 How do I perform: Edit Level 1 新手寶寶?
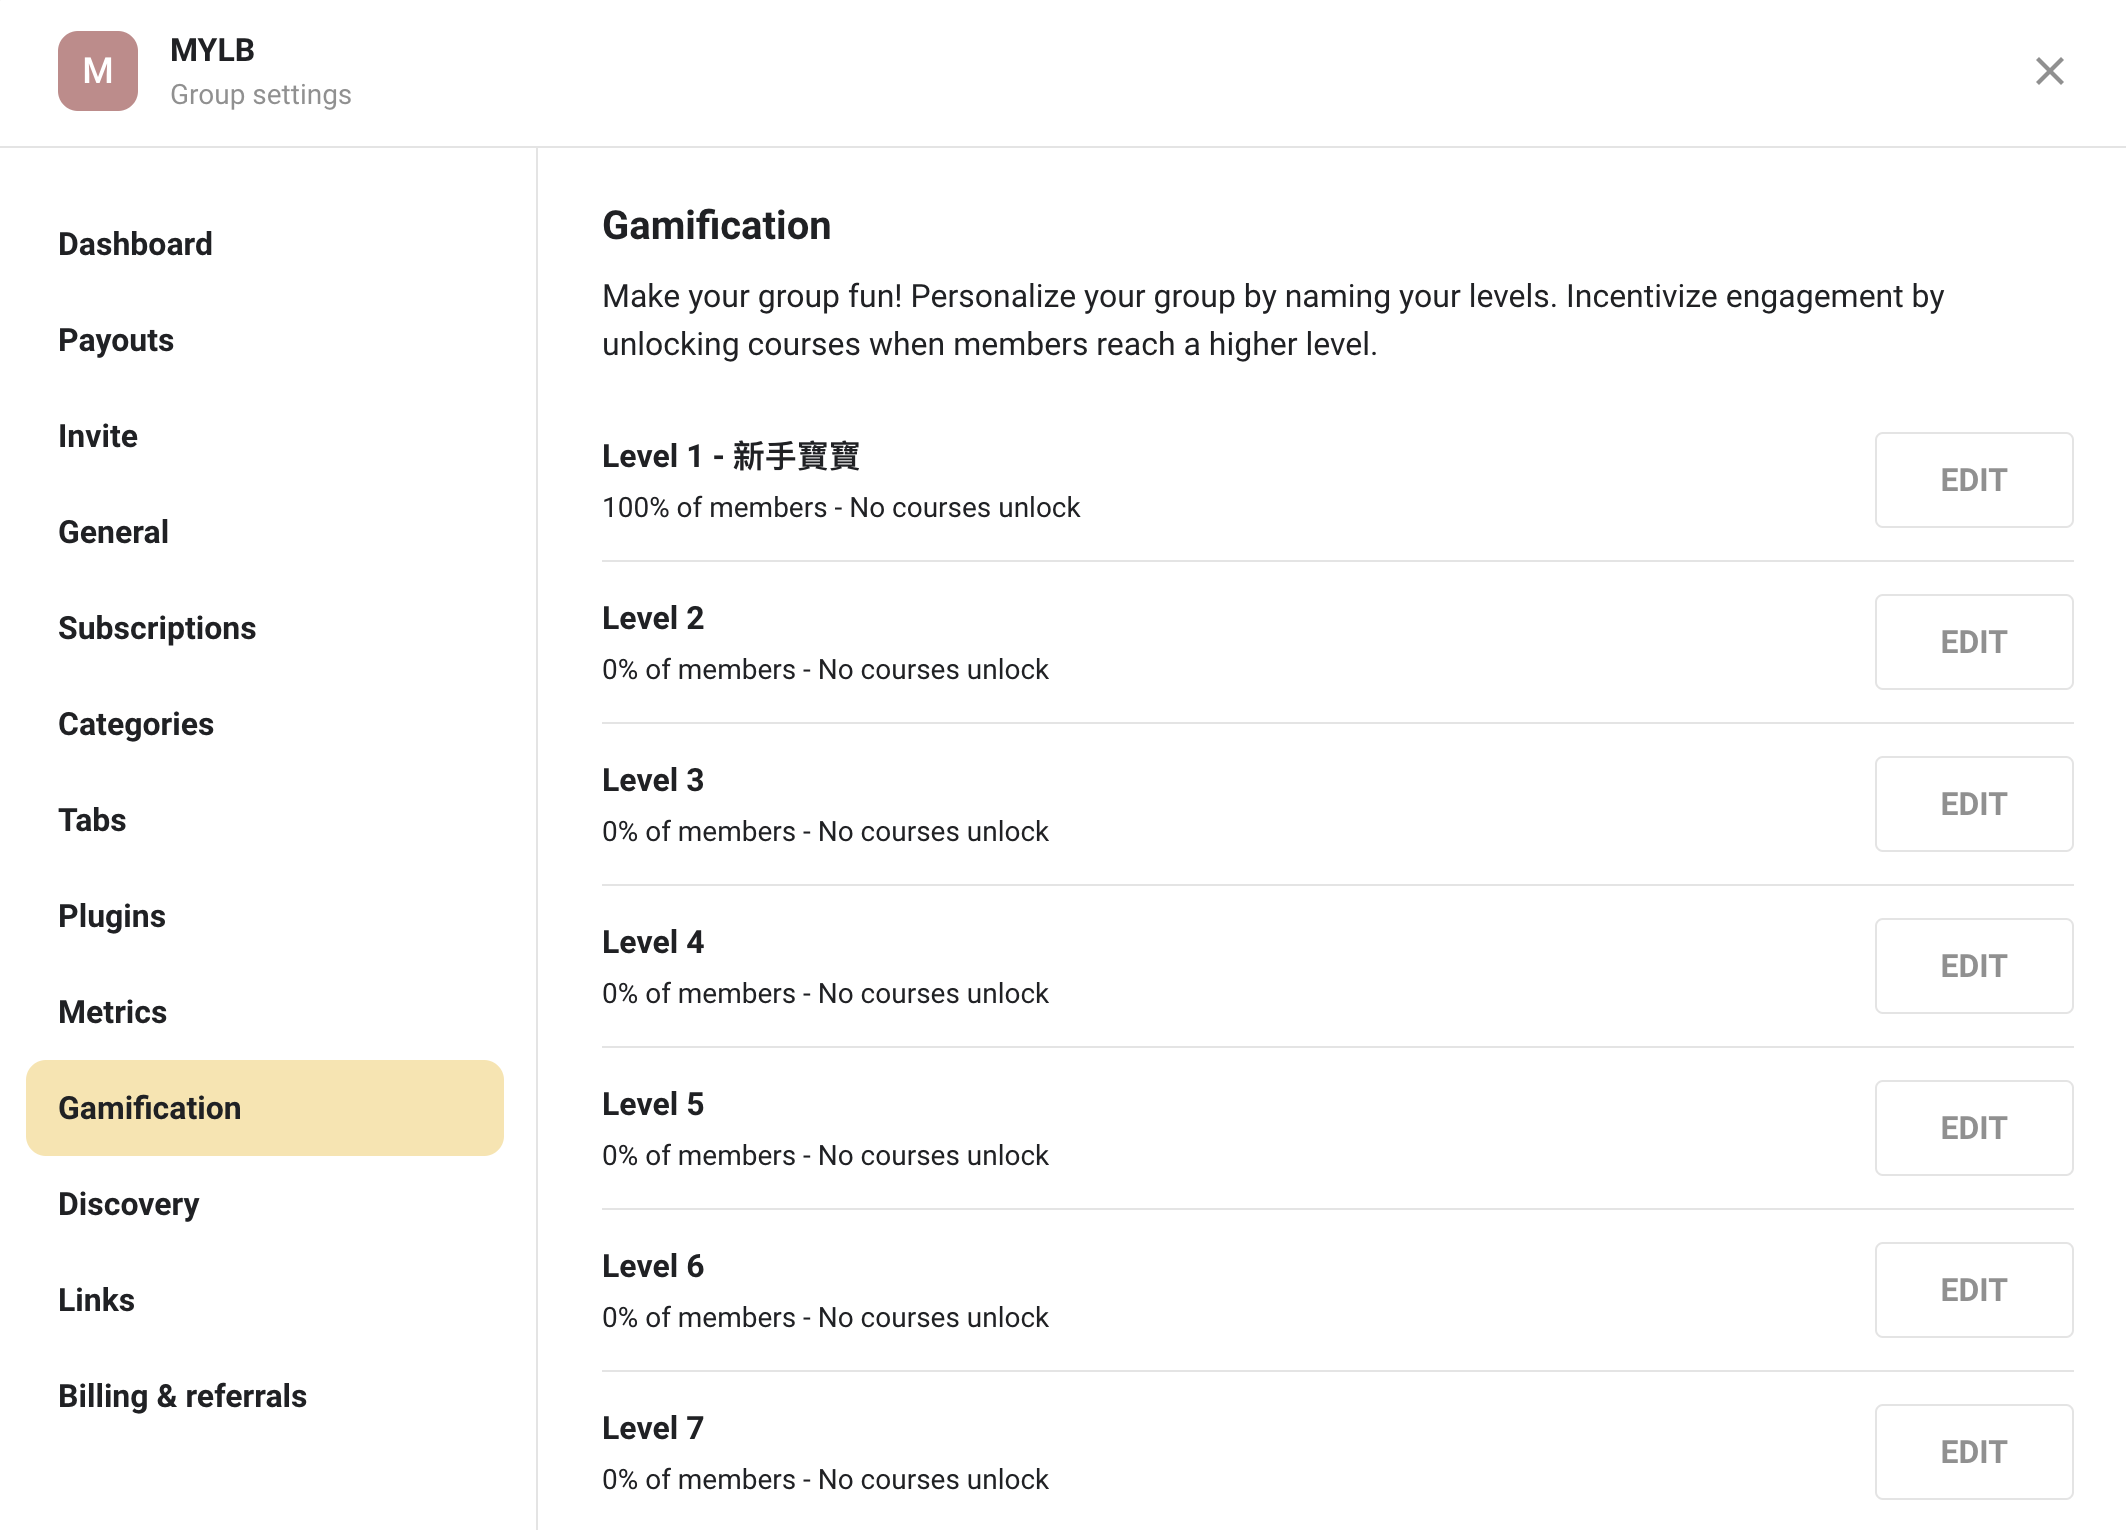click(1974, 480)
